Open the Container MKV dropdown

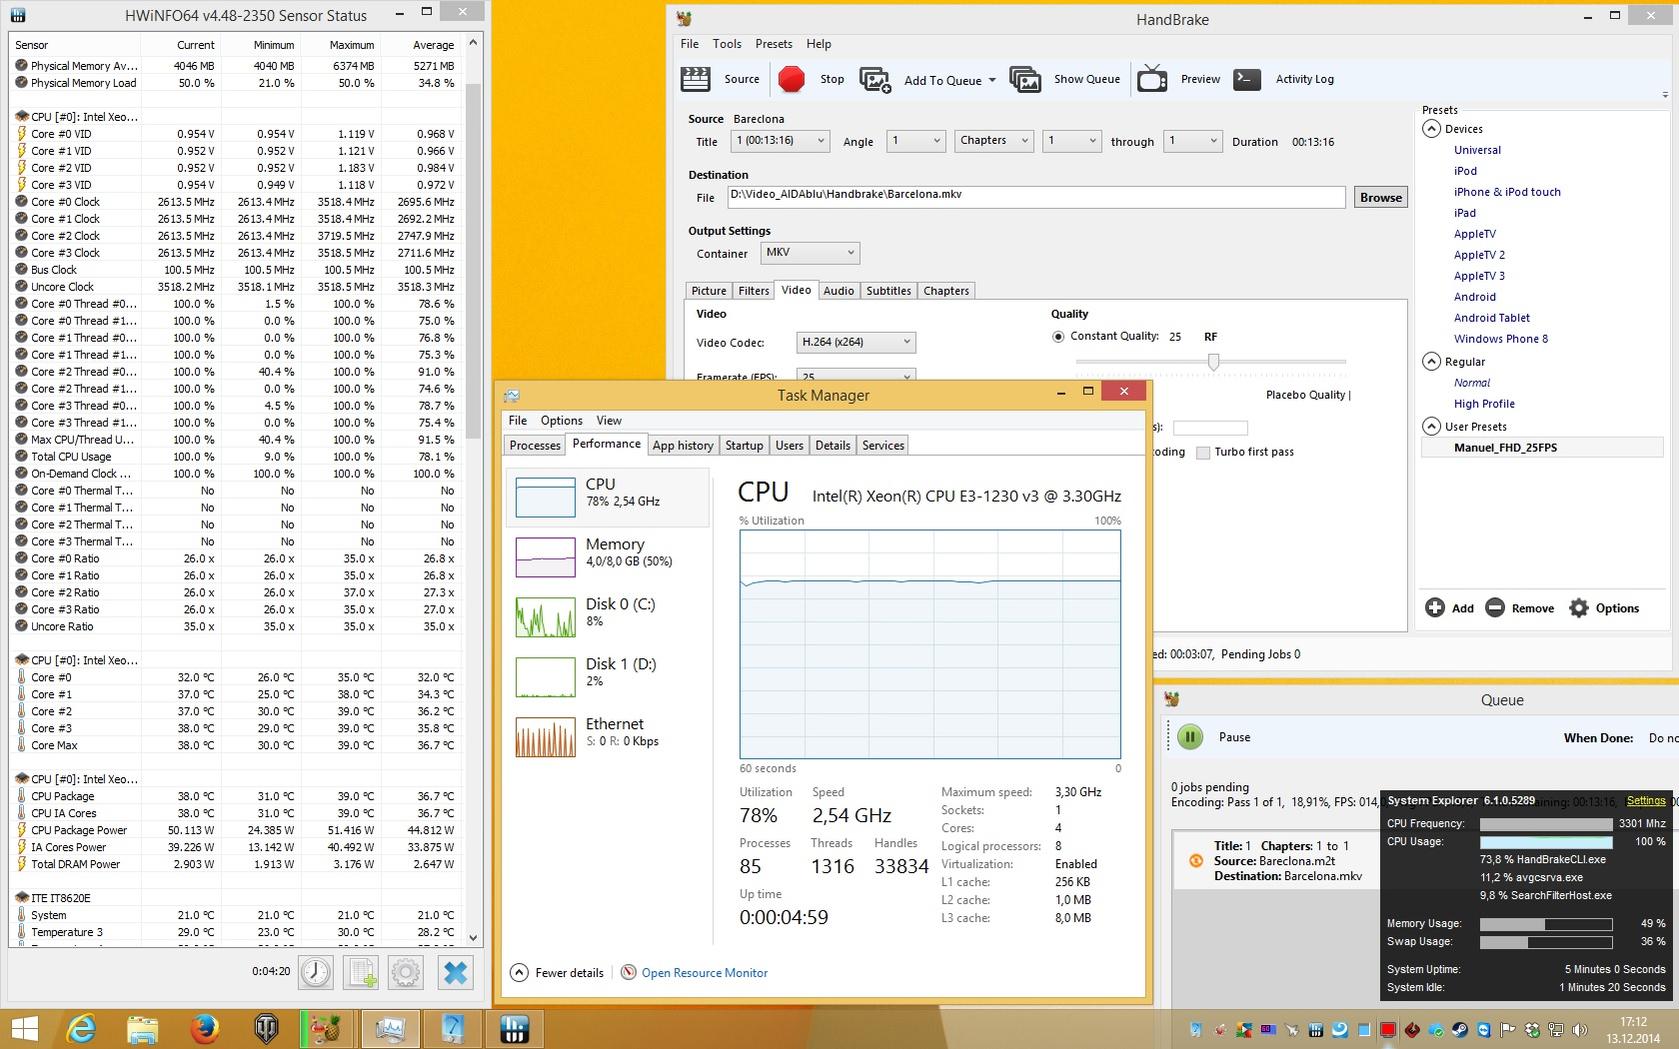click(x=810, y=253)
